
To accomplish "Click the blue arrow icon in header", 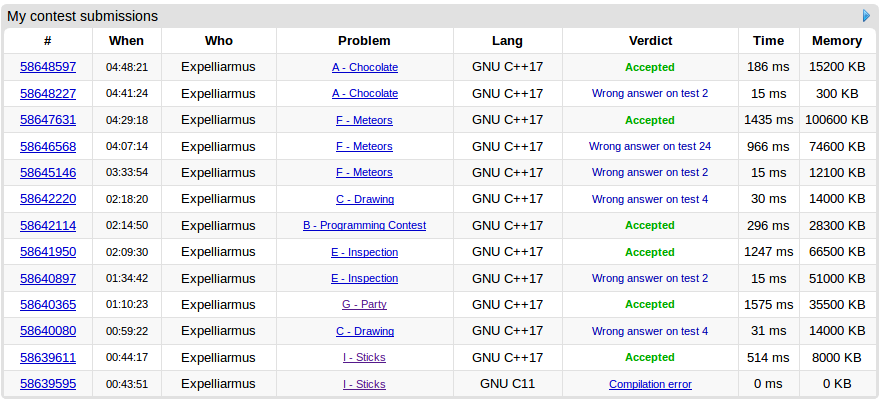I will tap(867, 16).
